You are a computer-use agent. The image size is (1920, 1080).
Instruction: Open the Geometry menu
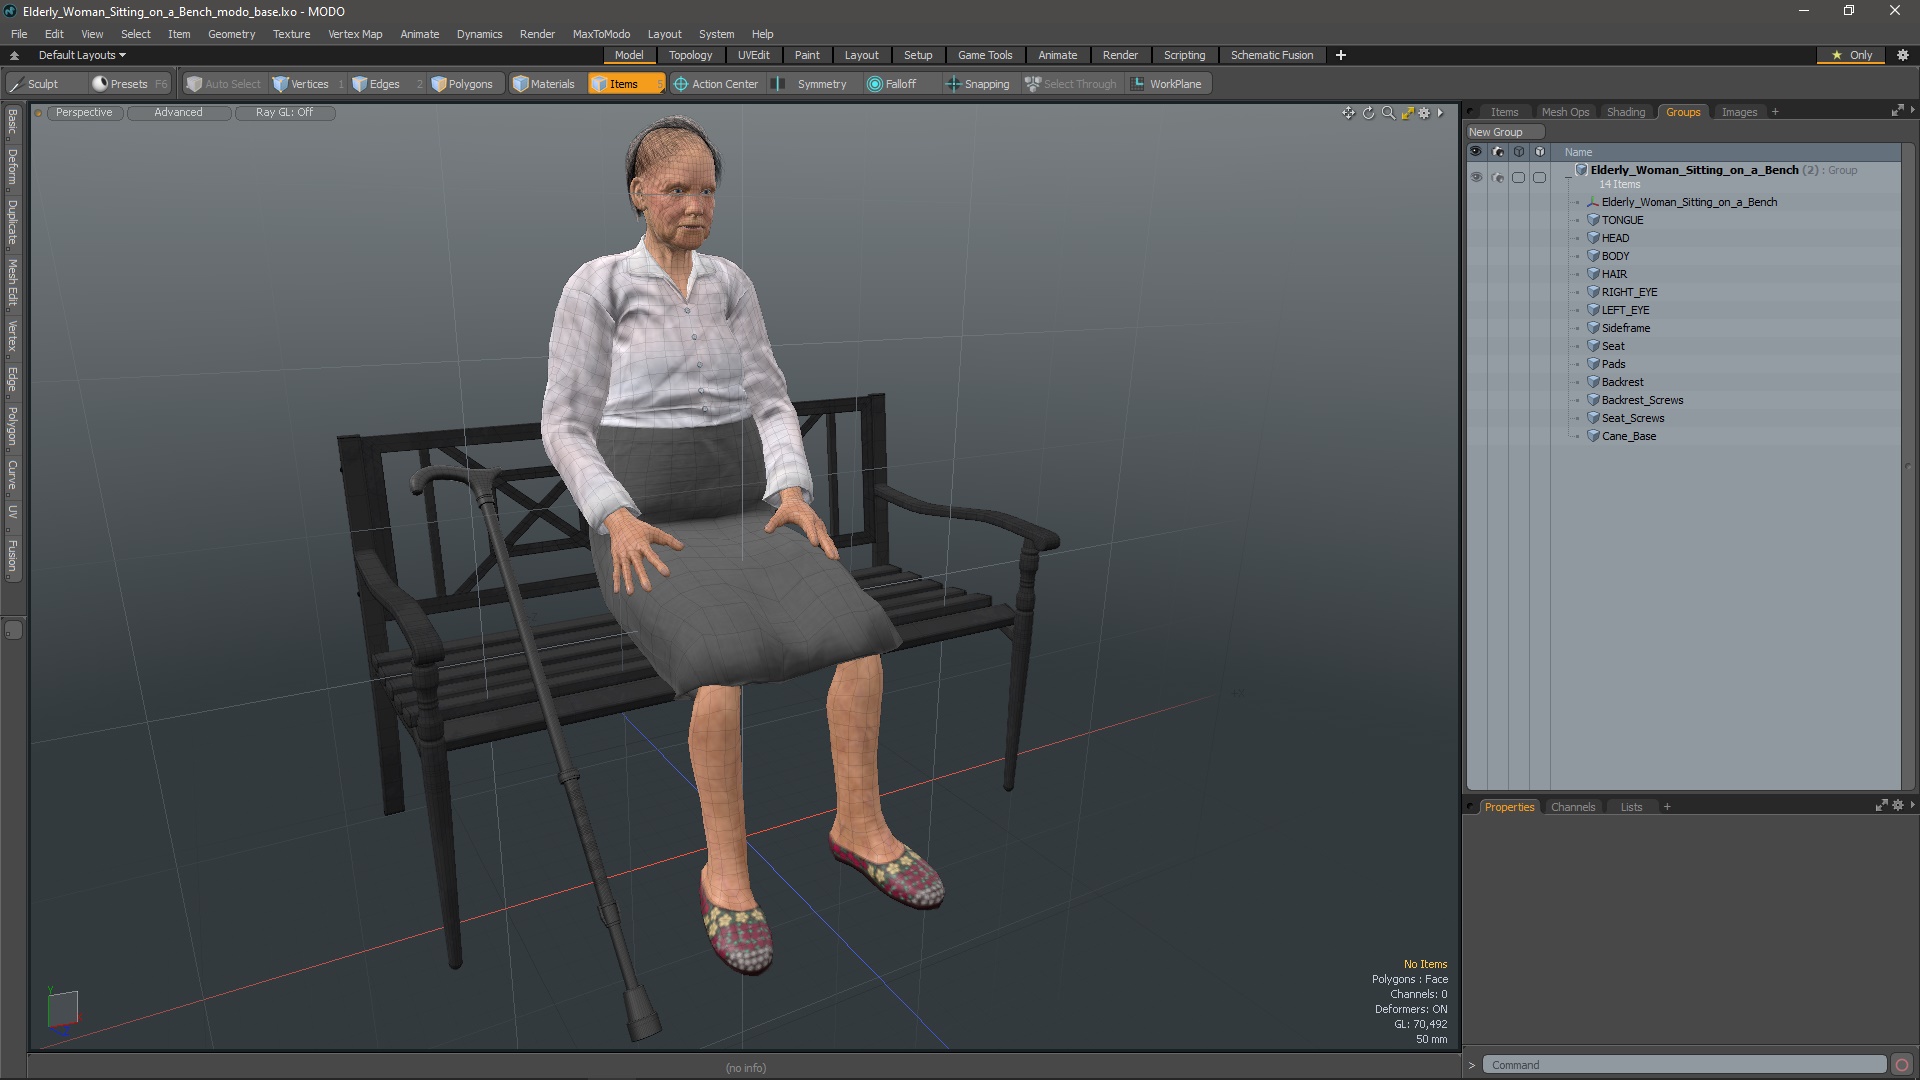231,34
